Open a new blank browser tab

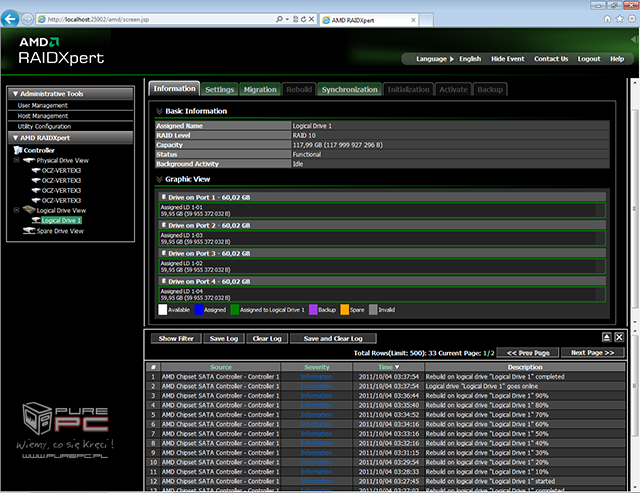[426, 20]
